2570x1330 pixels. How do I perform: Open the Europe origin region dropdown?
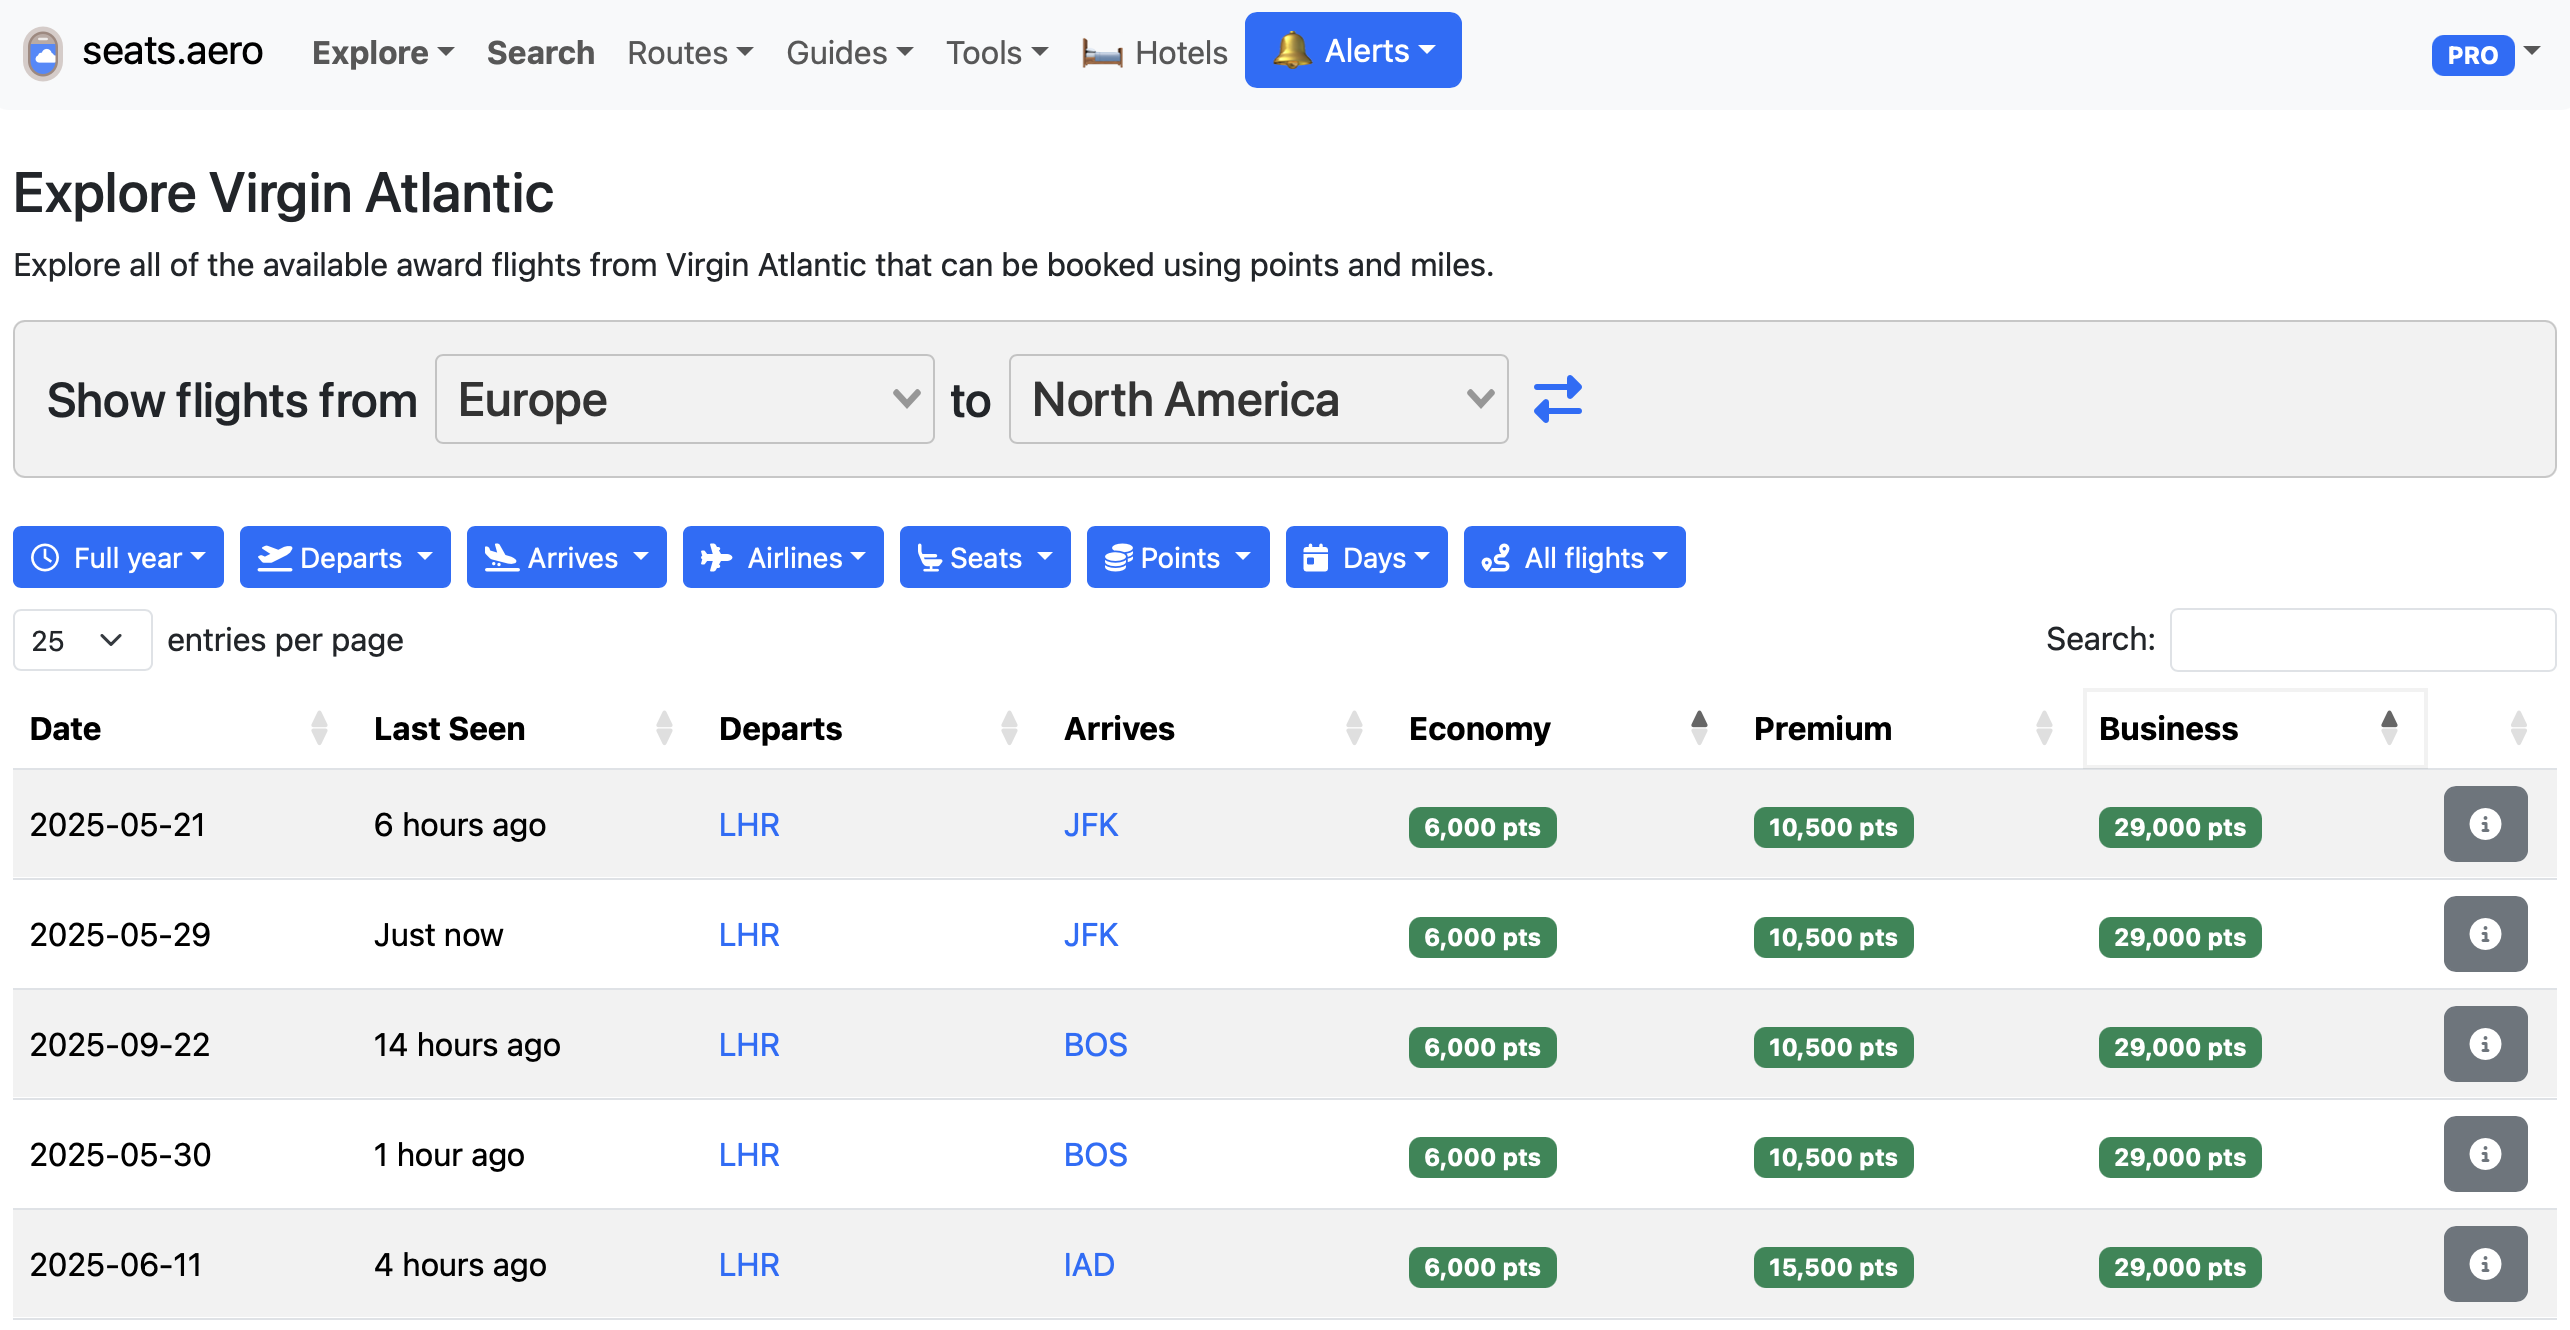click(x=685, y=399)
